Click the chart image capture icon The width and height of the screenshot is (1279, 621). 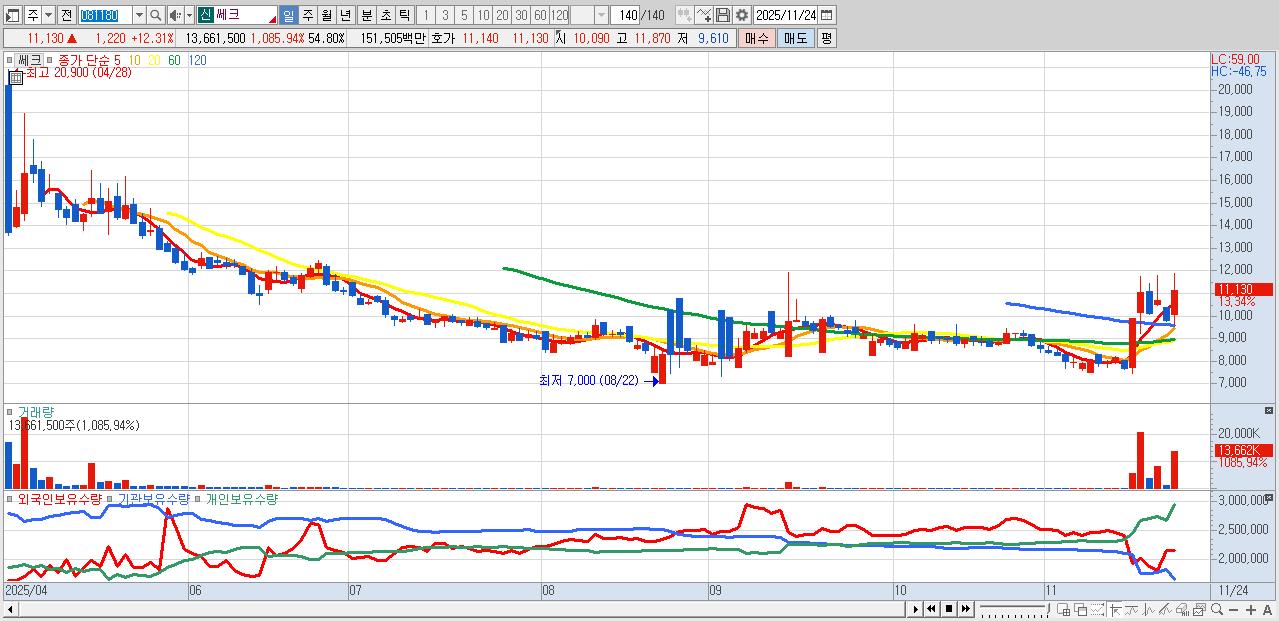(x=1200, y=609)
